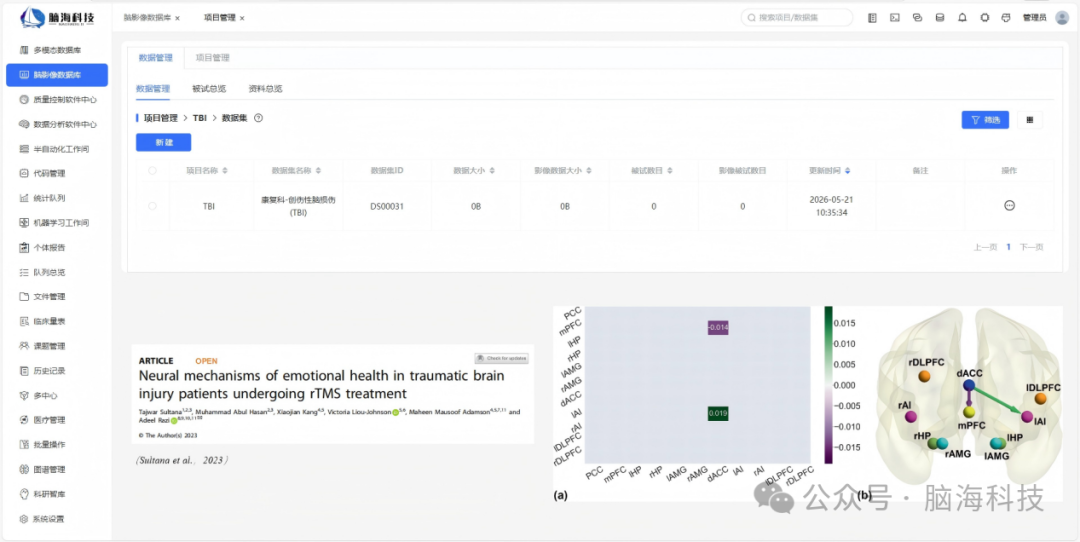Go to 上一页 in pagination
The height and width of the screenshot is (542, 1080).
[x=984, y=247]
